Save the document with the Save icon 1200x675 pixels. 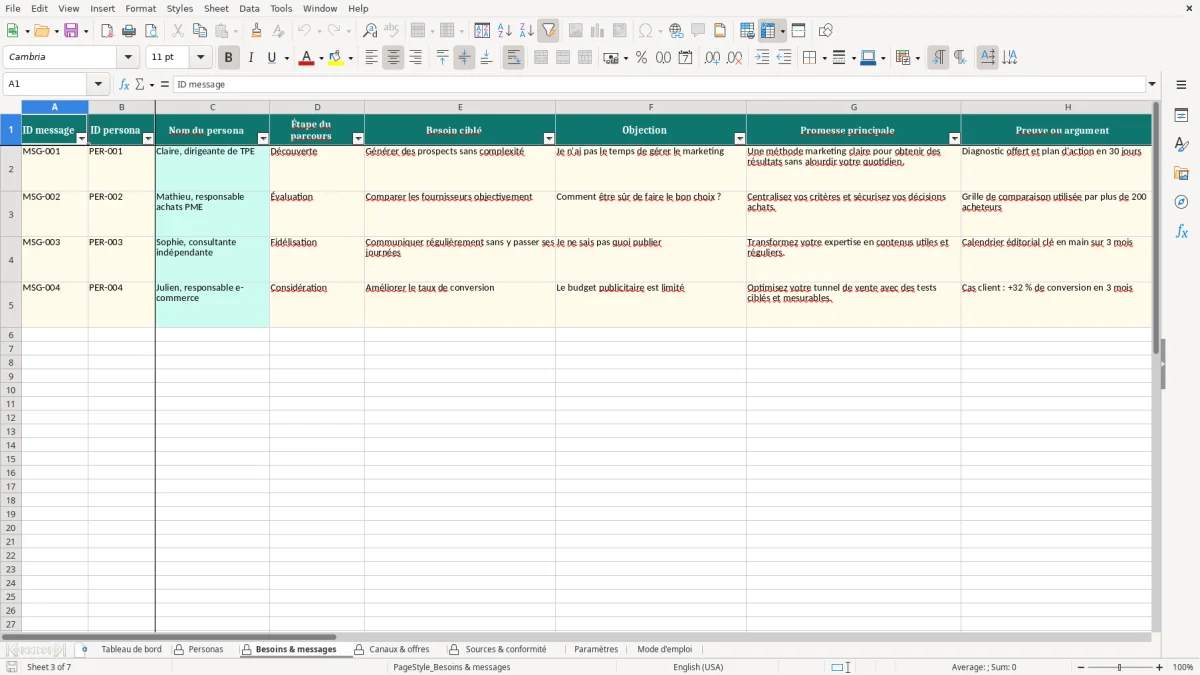(71, 31)
